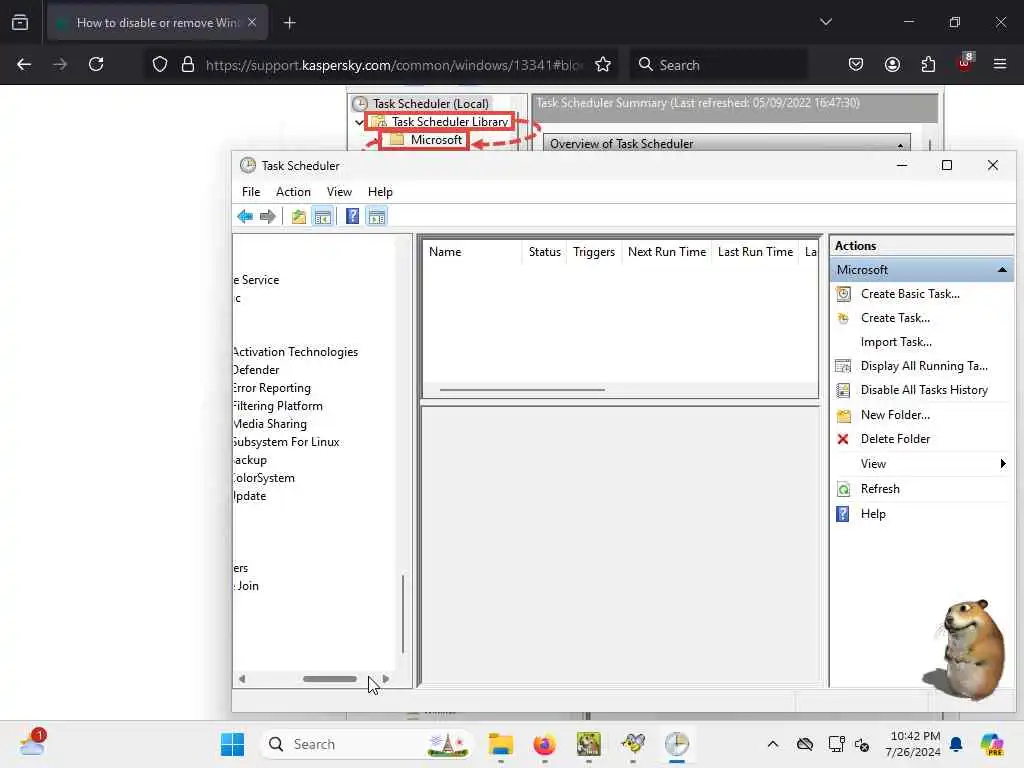Click the tree pane scroll-left arrow
1024x768 pixels.
242,679
